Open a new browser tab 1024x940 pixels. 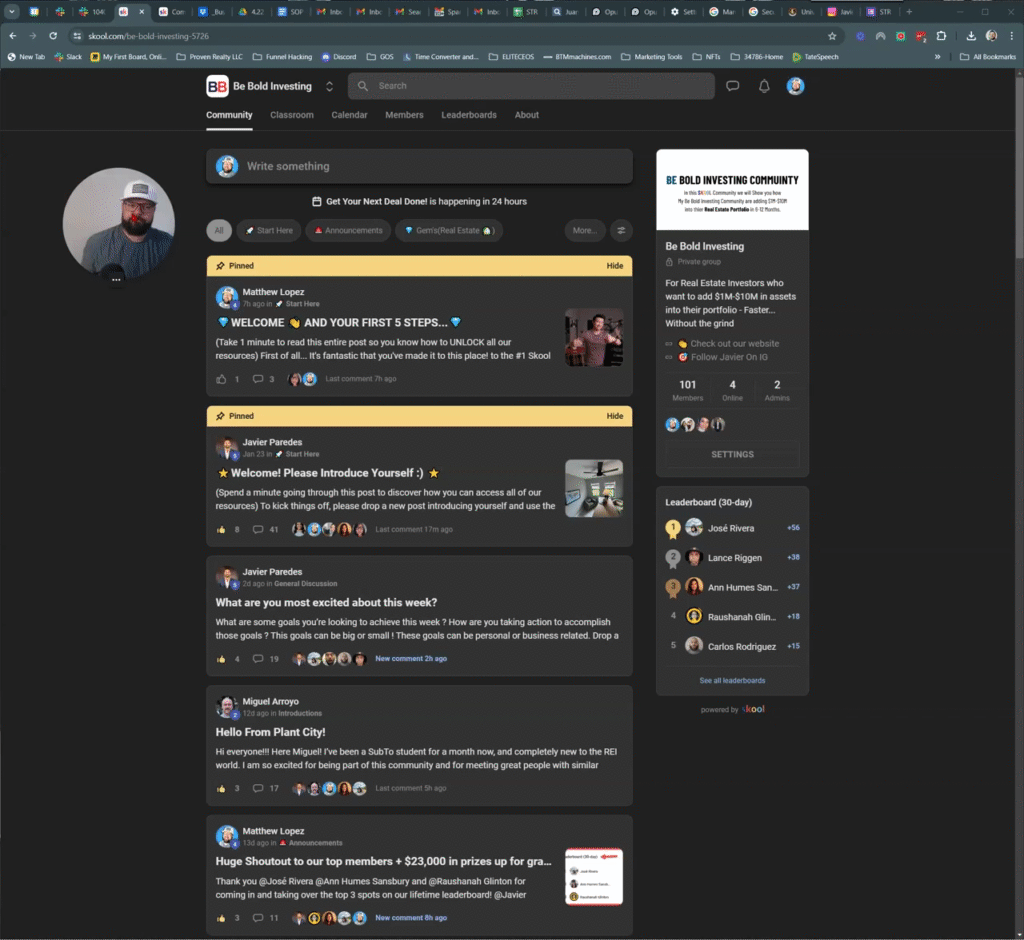[x=908, y=12]
